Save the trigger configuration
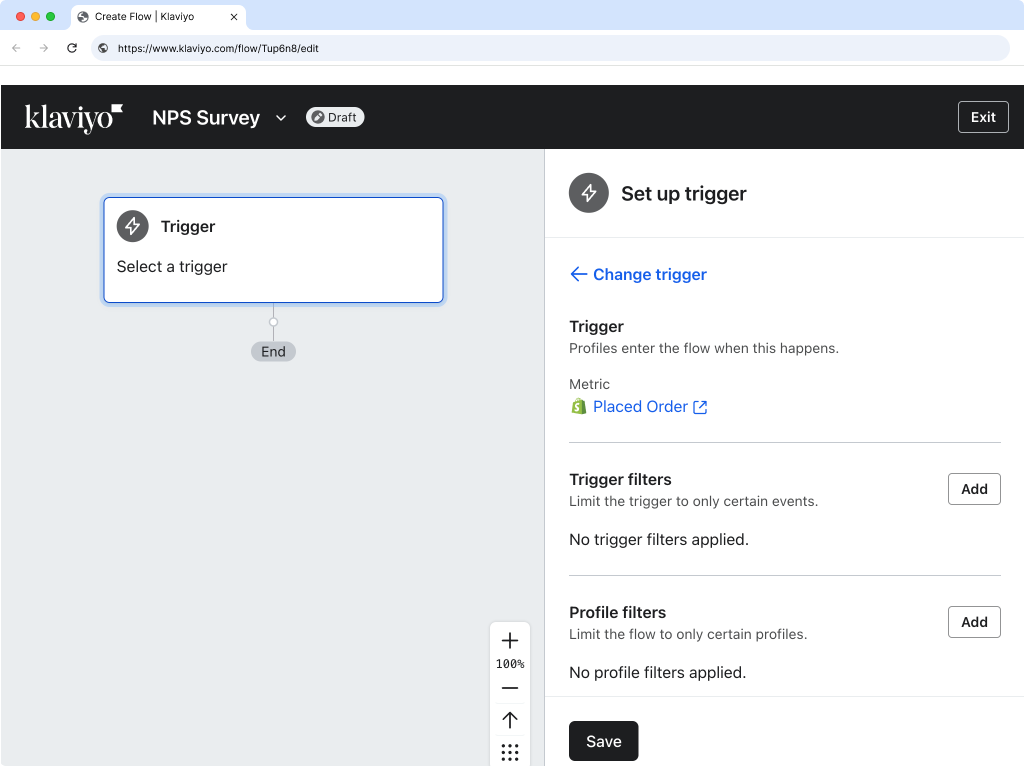This screenshot has width=1024, height=766. click(603, 740)
